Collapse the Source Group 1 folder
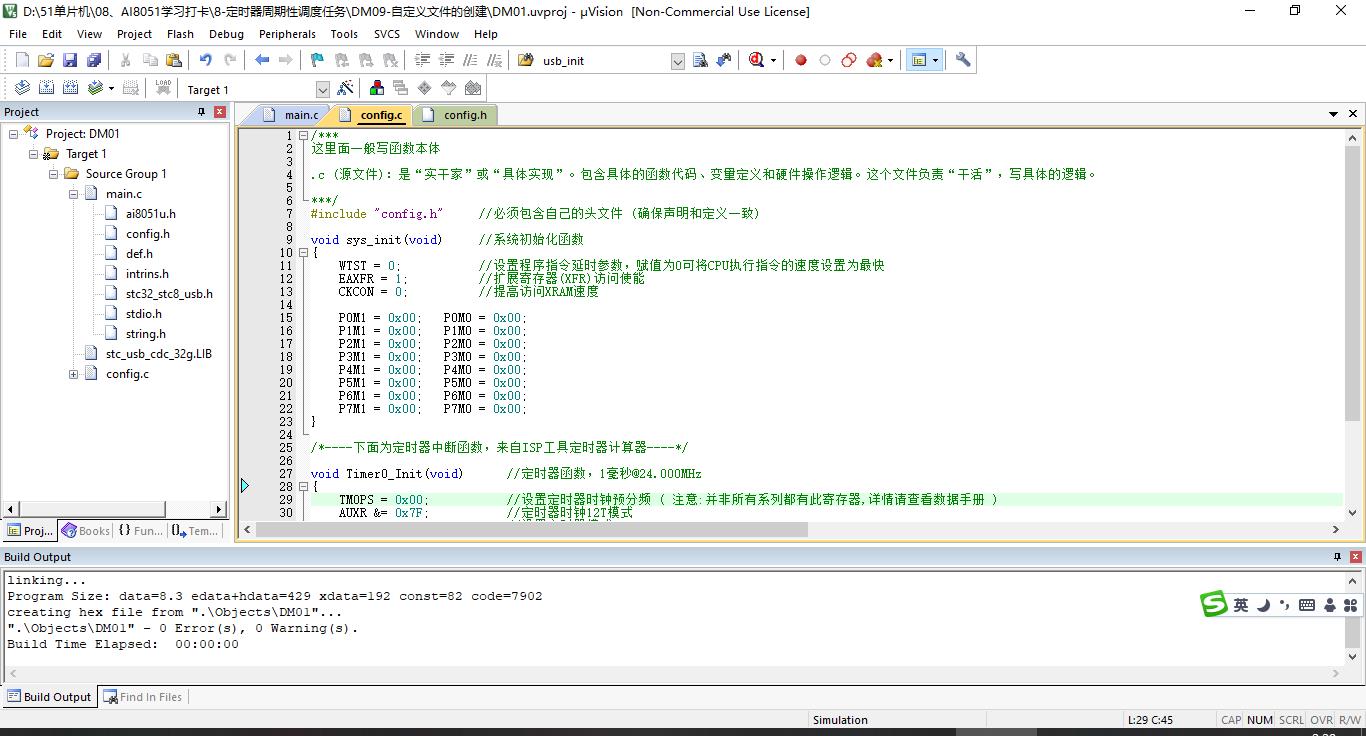 pyautogui.click(x=54, y=174)
